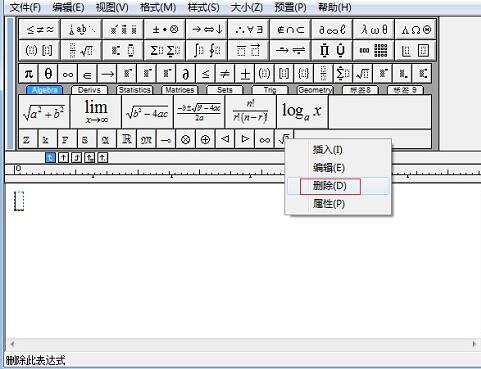Open the Greek lowercase palette (λωθ)
Viewport: 481px width, 369px height.
click(374, 29)
